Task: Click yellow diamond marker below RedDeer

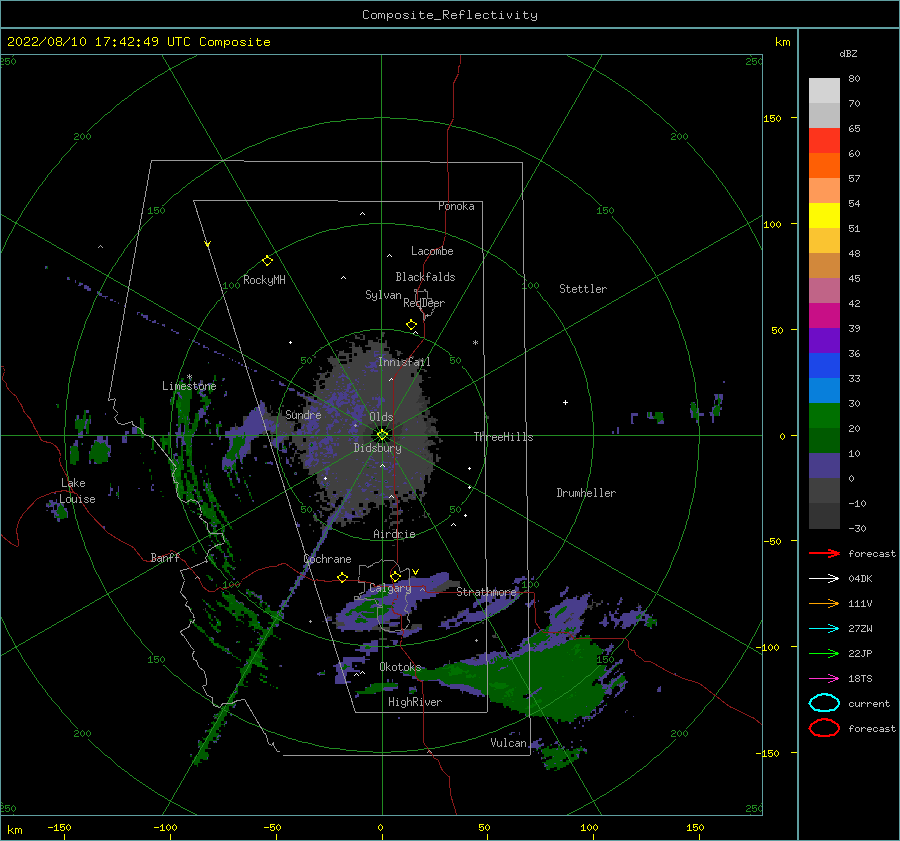Action: (x=411, y=325)
